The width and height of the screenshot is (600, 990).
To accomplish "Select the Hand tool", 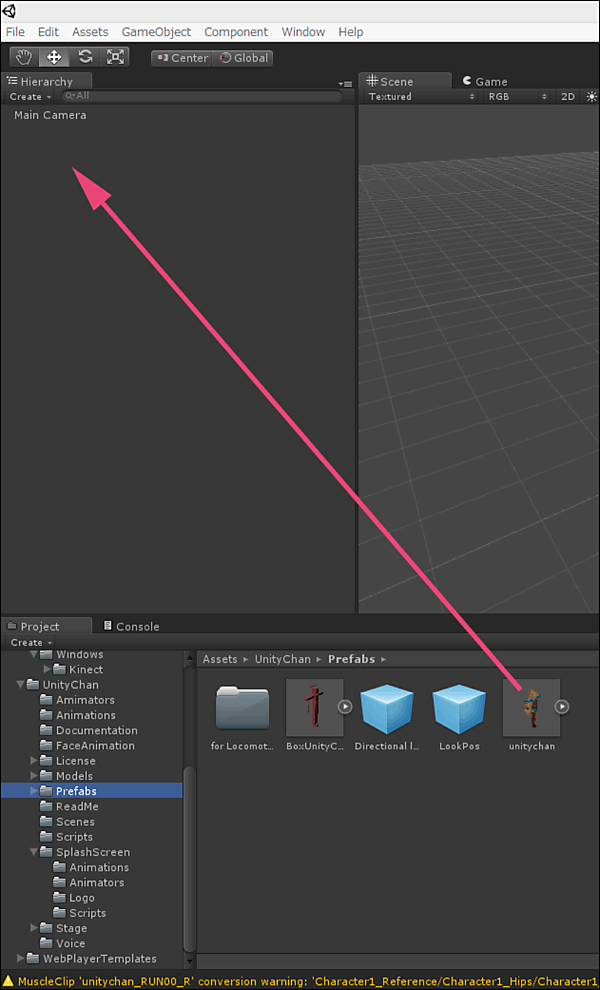I will click(x=24, y=57).
